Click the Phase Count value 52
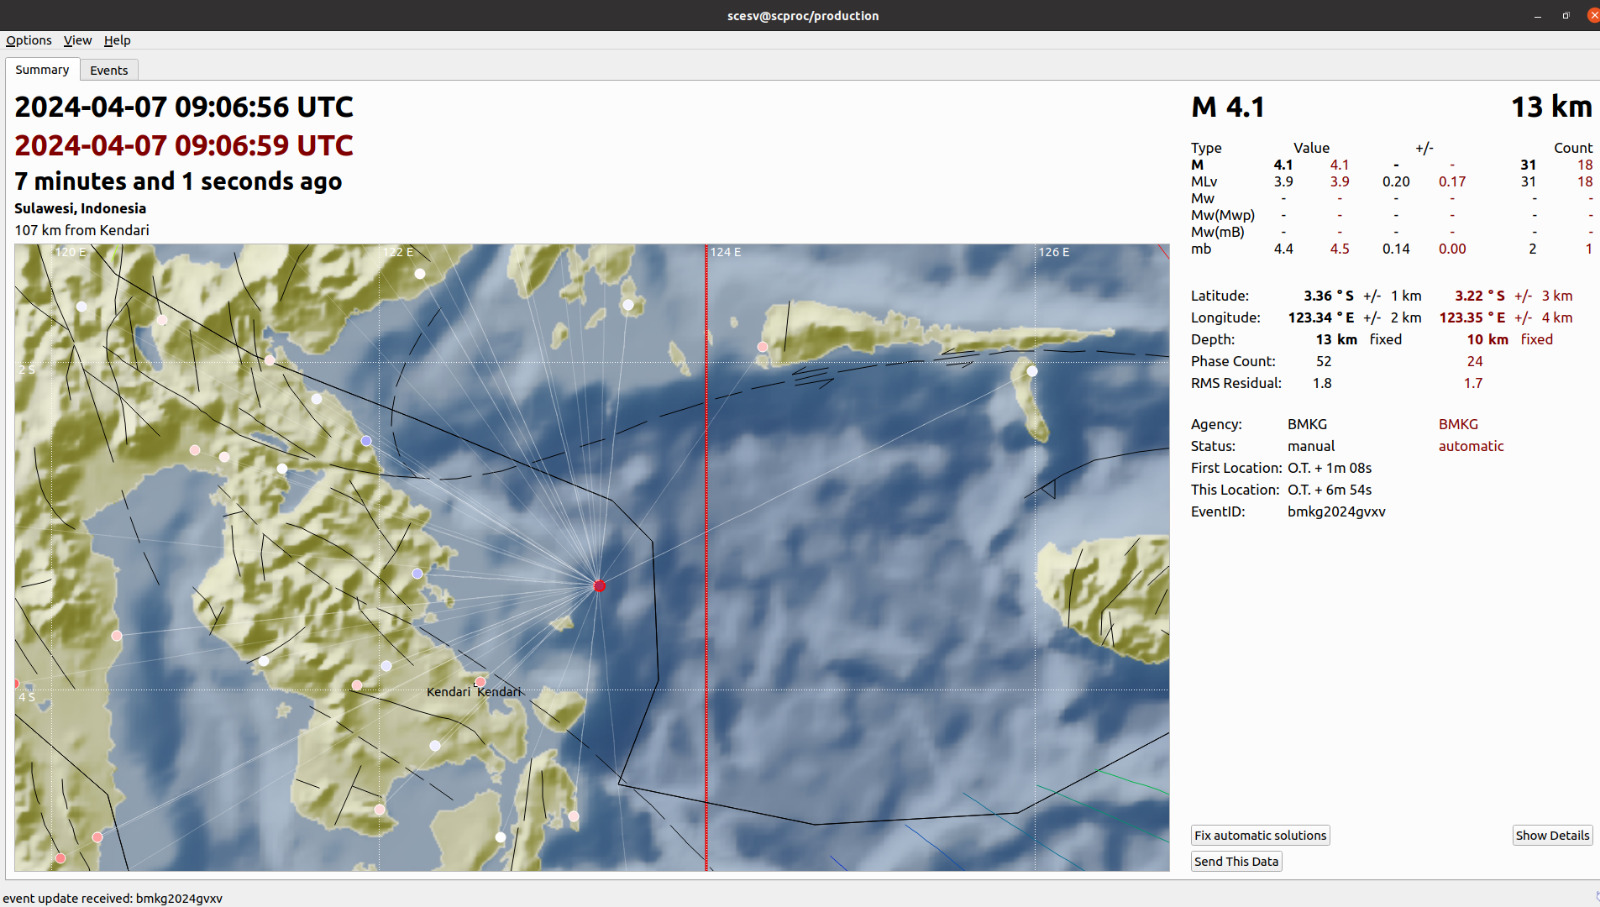1600x907 pixels. (1324, 362)
